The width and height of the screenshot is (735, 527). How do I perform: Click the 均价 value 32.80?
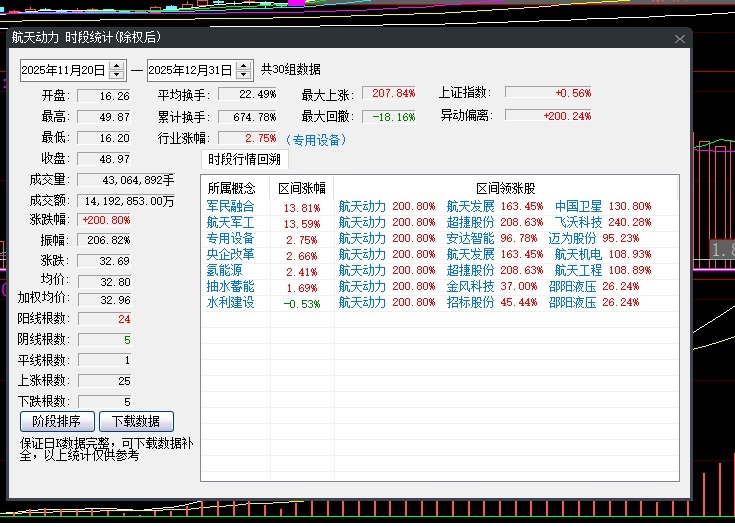(105, 282)
